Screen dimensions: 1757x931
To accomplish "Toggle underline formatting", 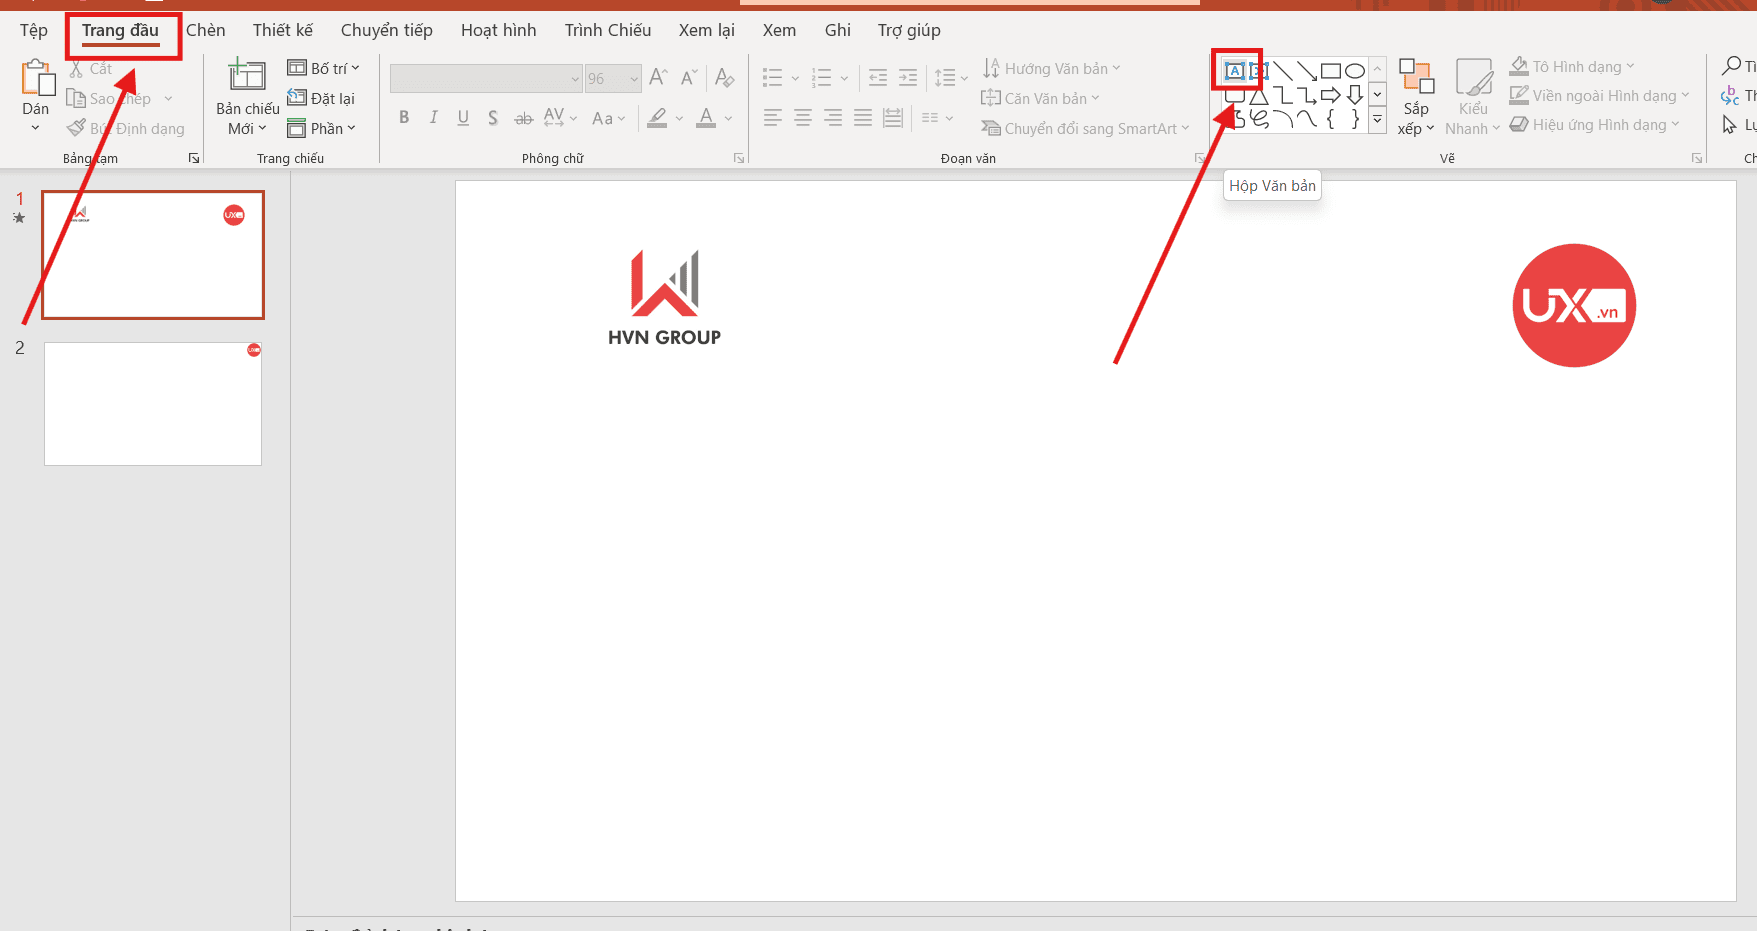I will point(463,118).
